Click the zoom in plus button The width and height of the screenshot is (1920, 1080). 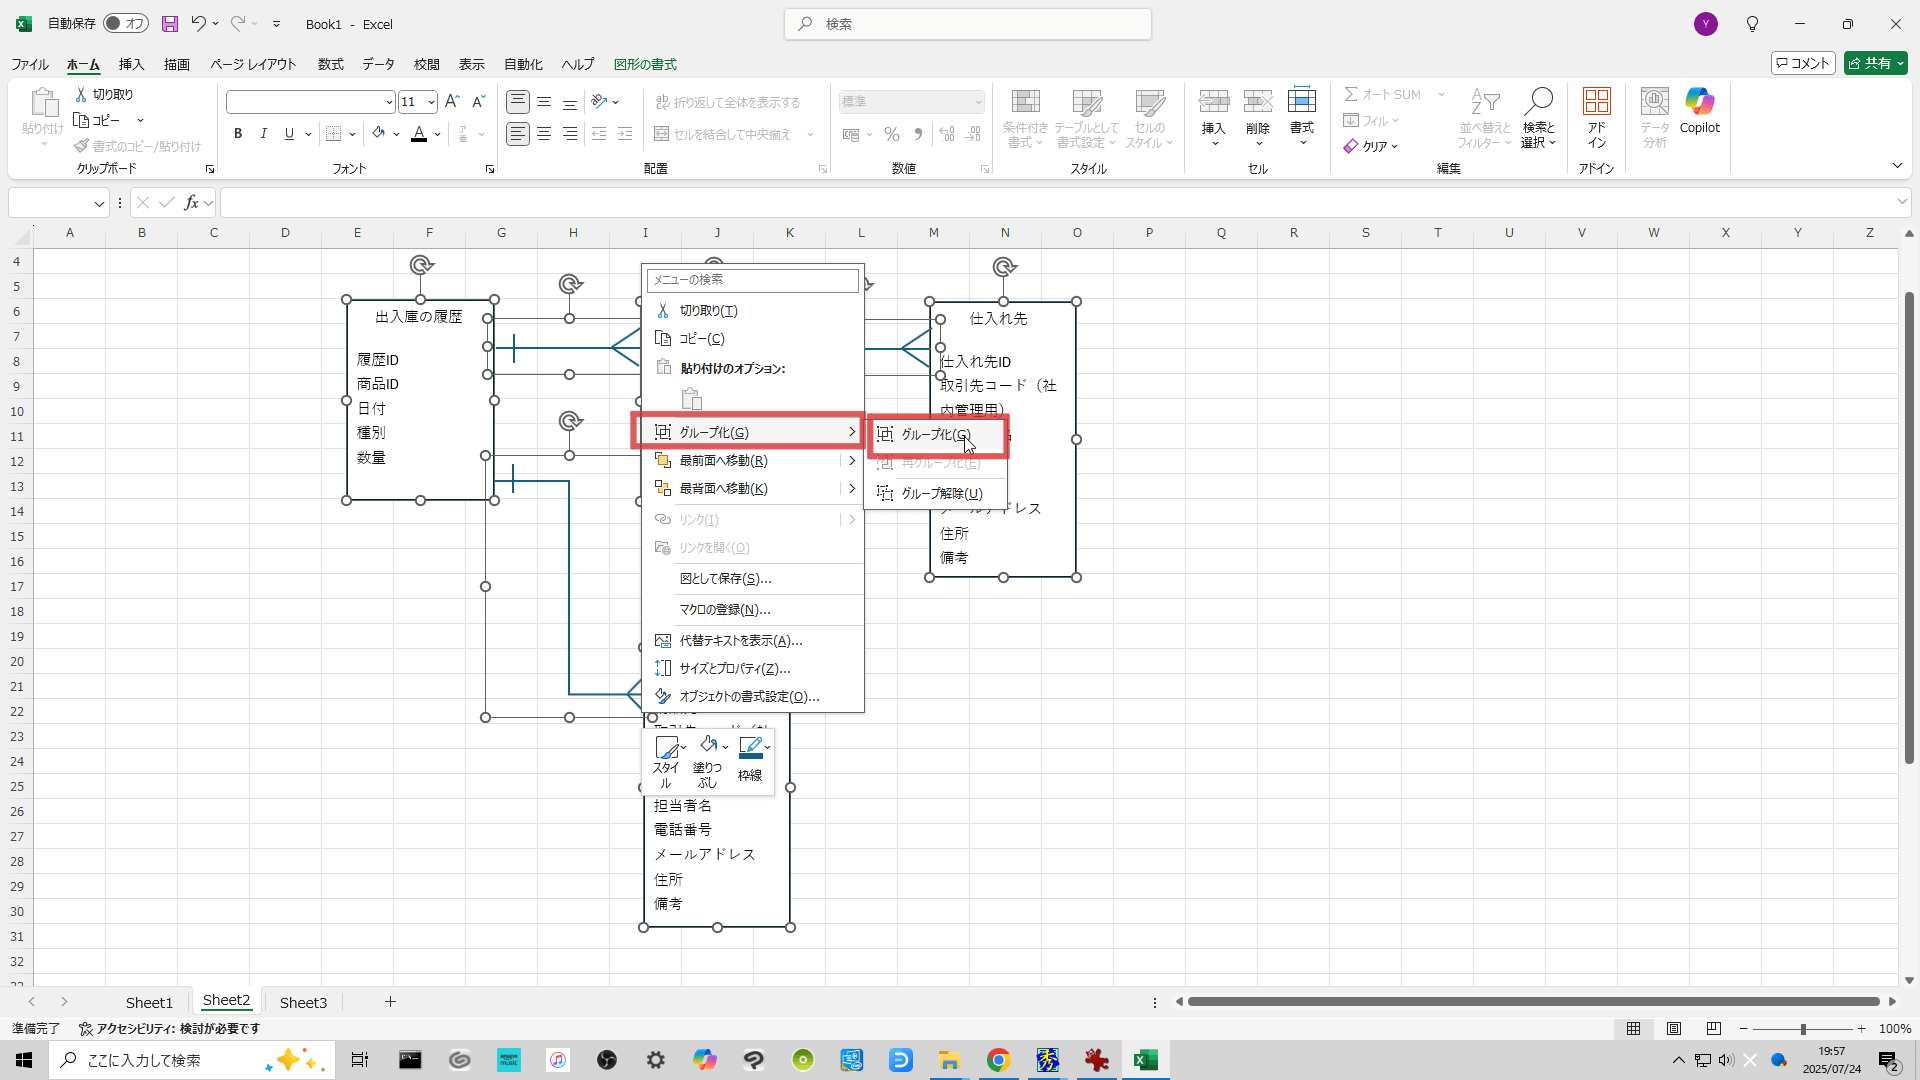(x=1862, y=1029)
